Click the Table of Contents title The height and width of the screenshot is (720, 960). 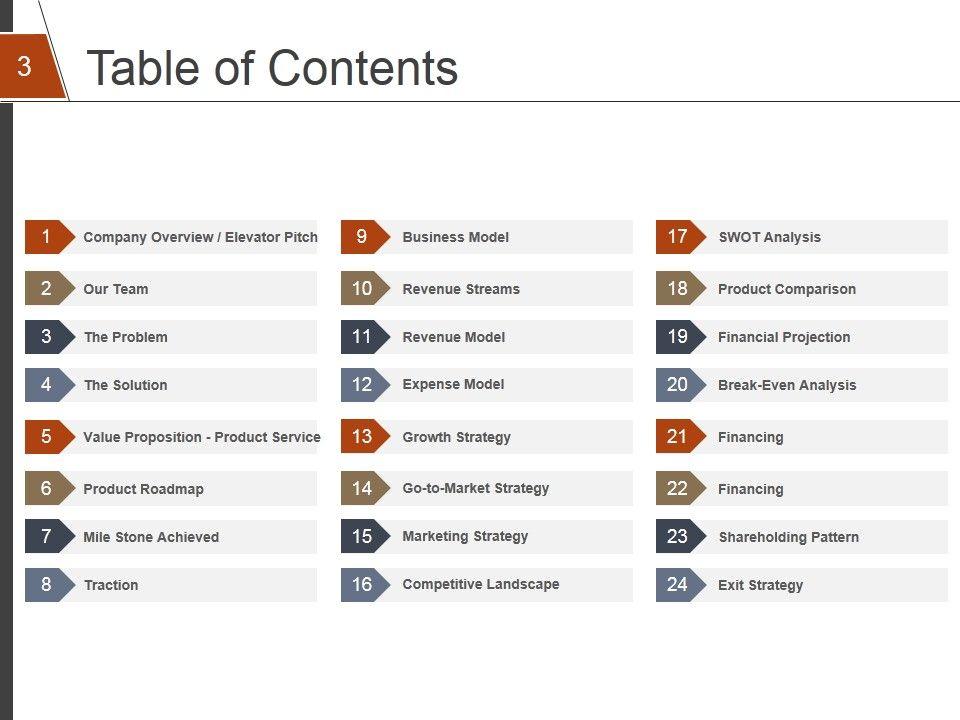[272, 69]
